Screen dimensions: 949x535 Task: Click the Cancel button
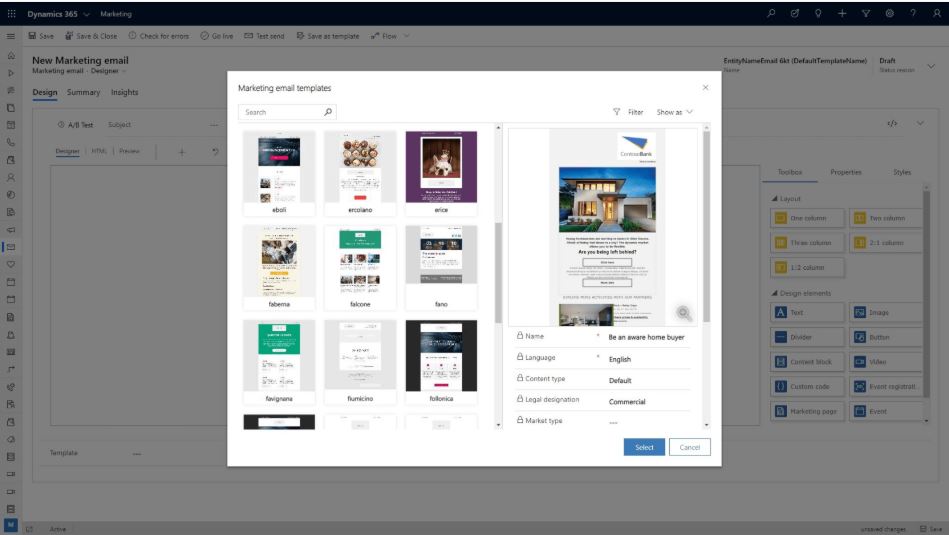click(x=689, y=447)
